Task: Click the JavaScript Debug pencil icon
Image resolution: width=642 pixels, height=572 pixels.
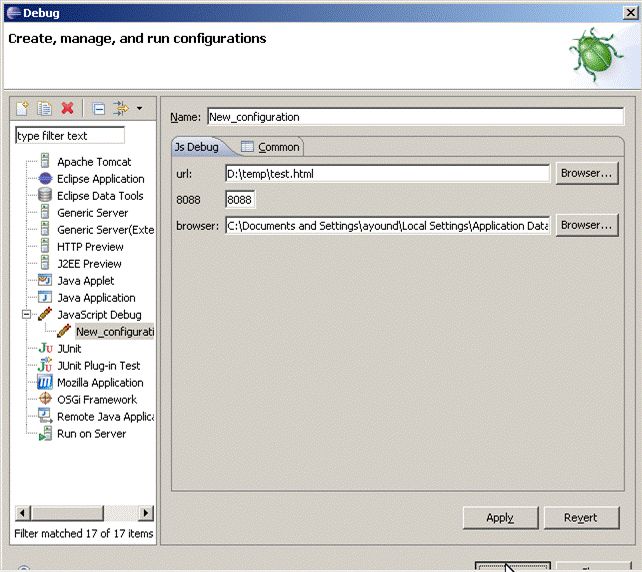Action: click(45, 314)
